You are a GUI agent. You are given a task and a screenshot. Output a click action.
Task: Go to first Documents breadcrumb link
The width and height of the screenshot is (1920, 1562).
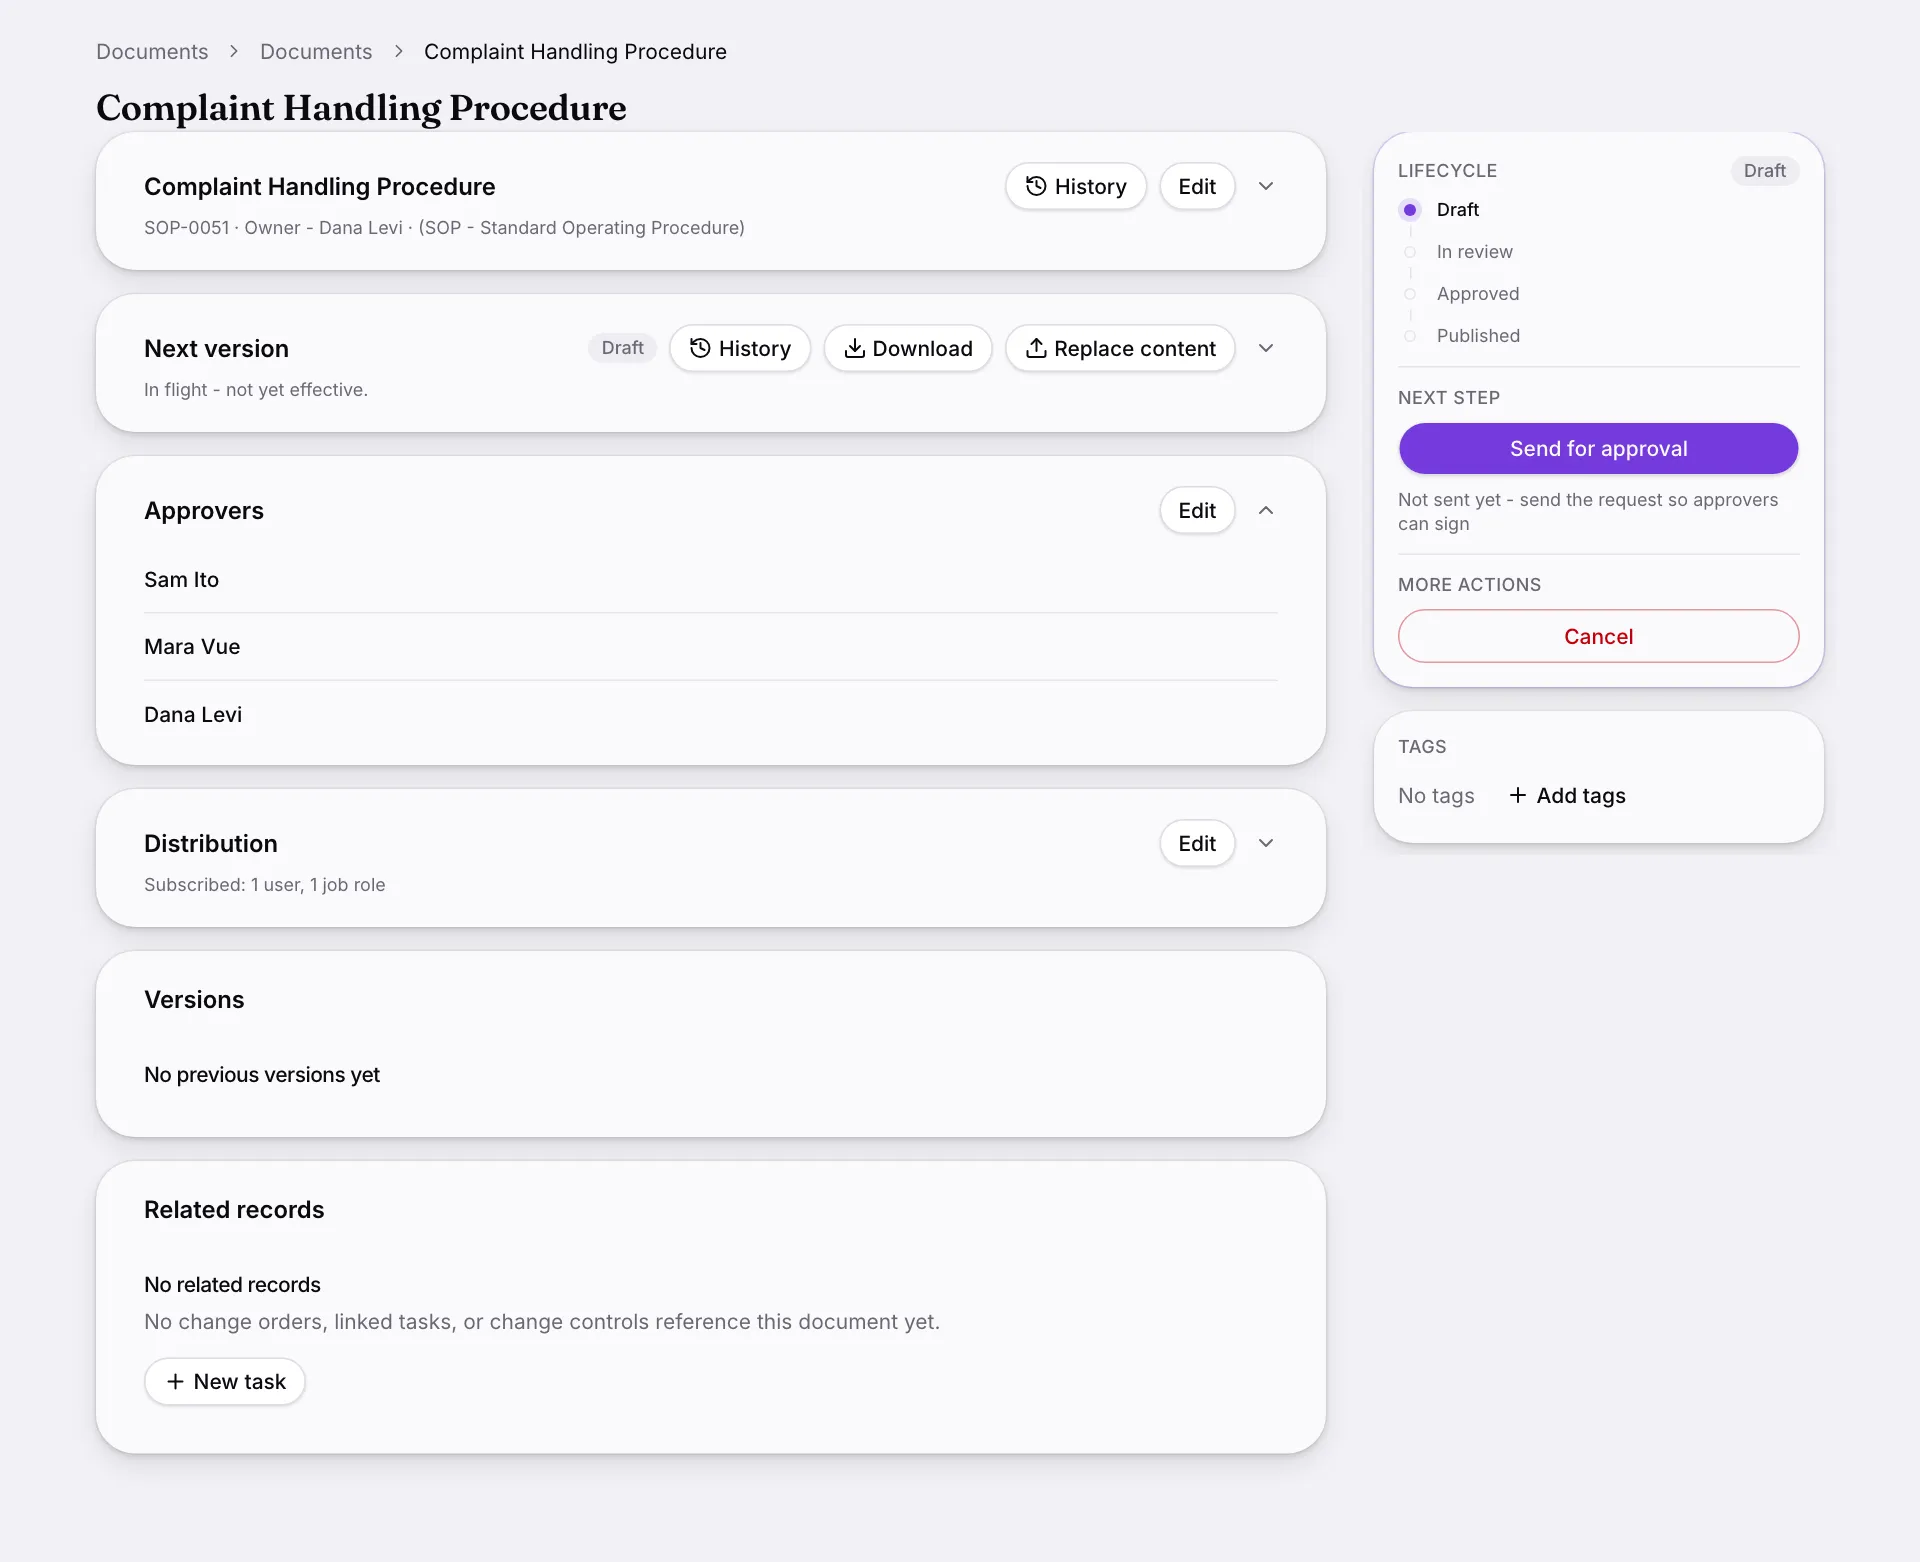click(x=152, y=51)
